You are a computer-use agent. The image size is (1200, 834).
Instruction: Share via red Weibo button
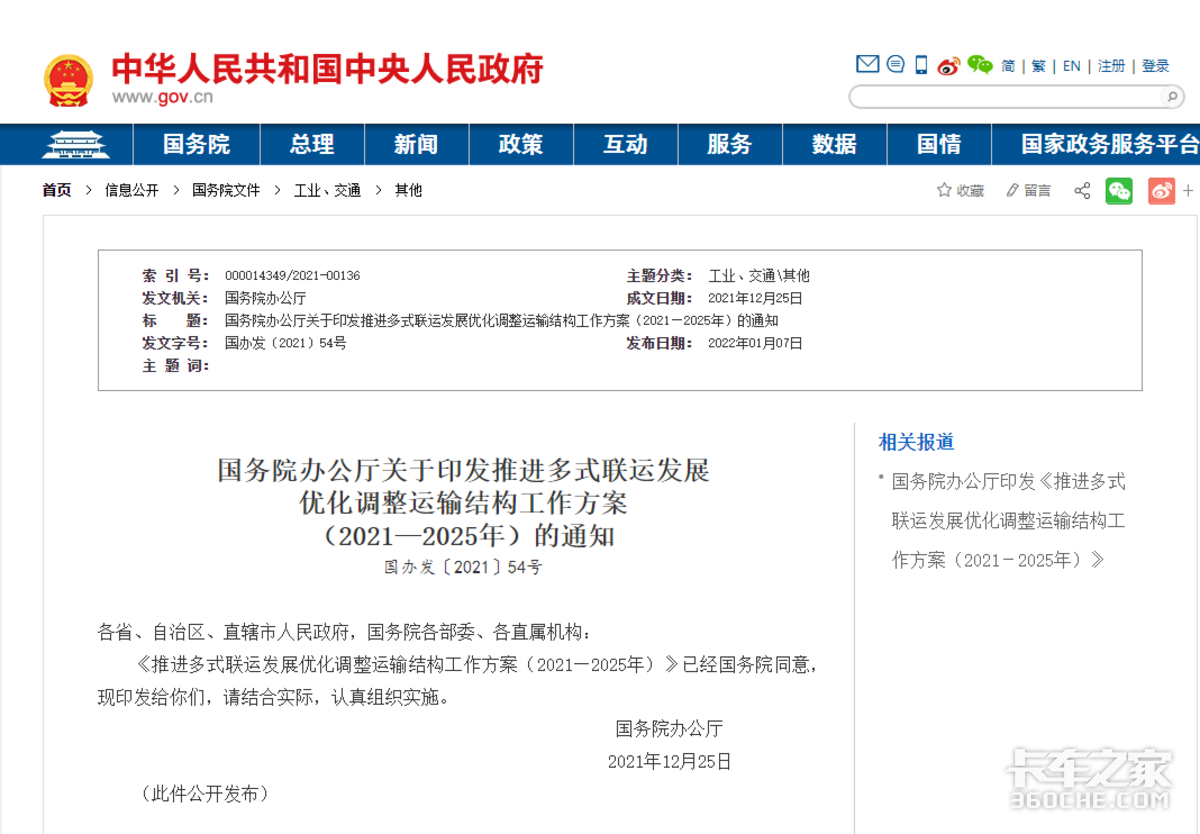tap(1161, 190)
